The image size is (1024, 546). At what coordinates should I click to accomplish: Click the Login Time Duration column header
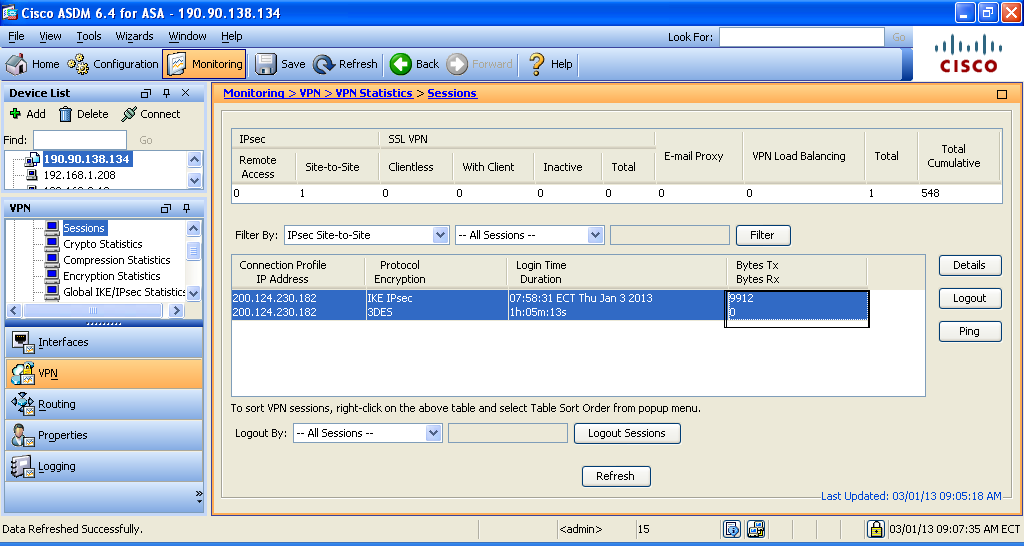(617, 272)
